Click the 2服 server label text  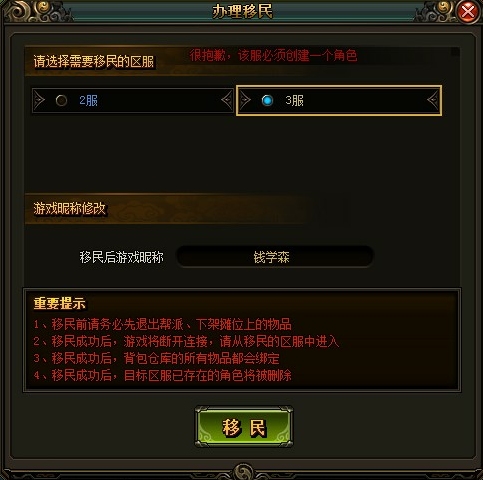tap(88, 100)
